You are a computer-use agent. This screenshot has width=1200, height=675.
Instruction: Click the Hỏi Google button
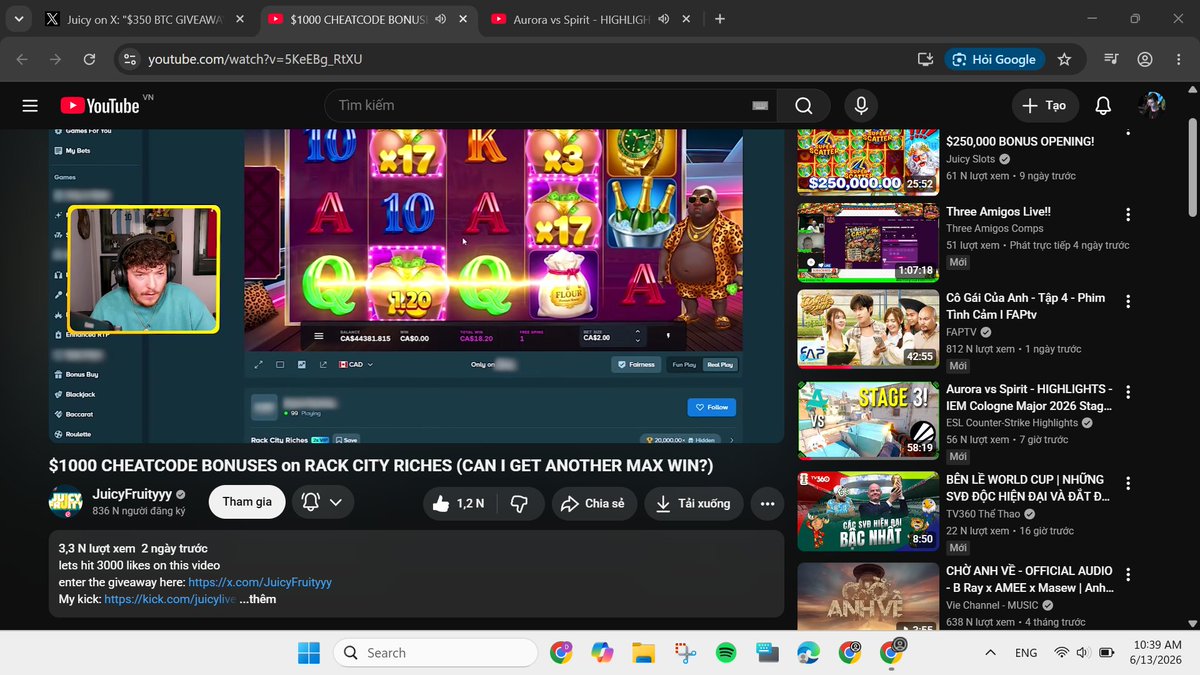pos(994,59)
